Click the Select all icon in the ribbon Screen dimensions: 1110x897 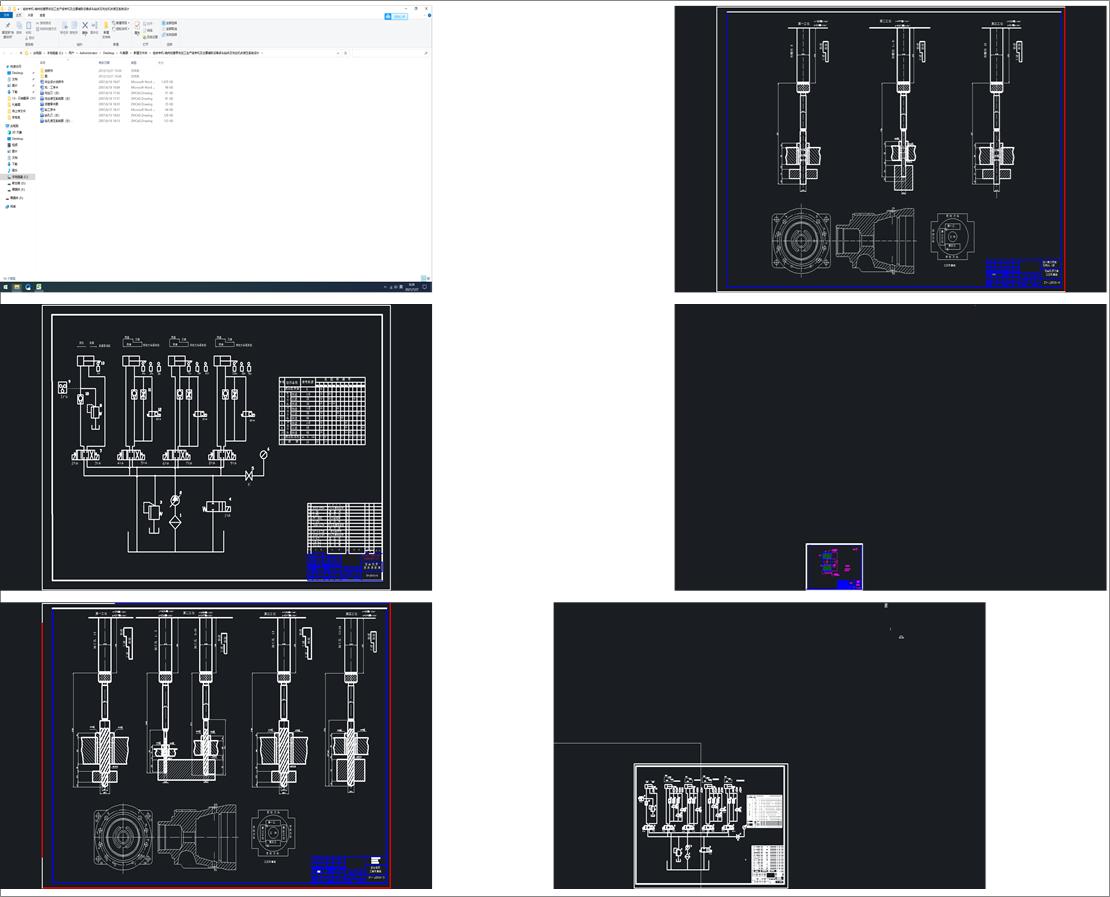point(164,23)
